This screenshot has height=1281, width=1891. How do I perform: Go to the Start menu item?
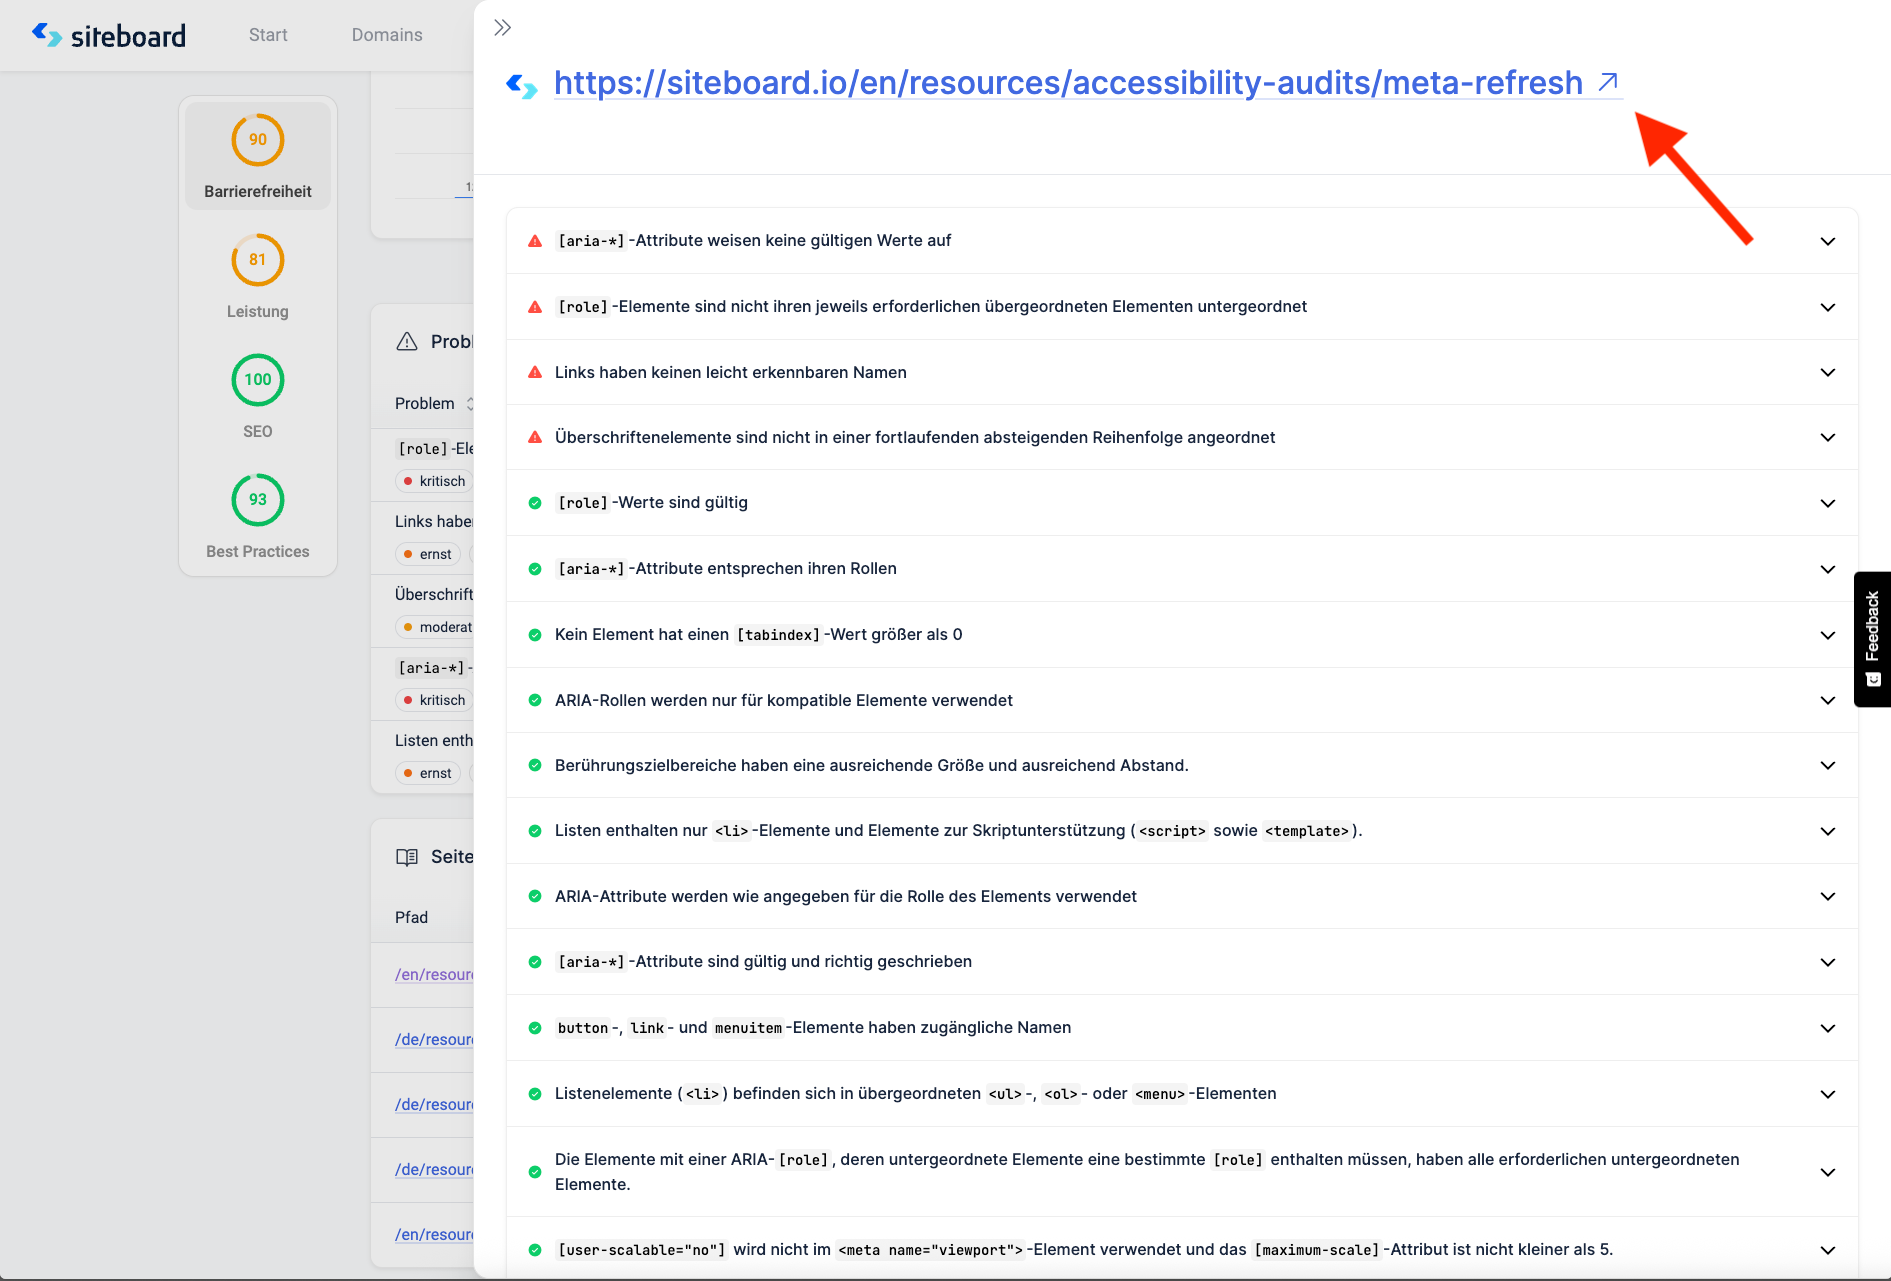pyautogui.click(x=268, y=35)
